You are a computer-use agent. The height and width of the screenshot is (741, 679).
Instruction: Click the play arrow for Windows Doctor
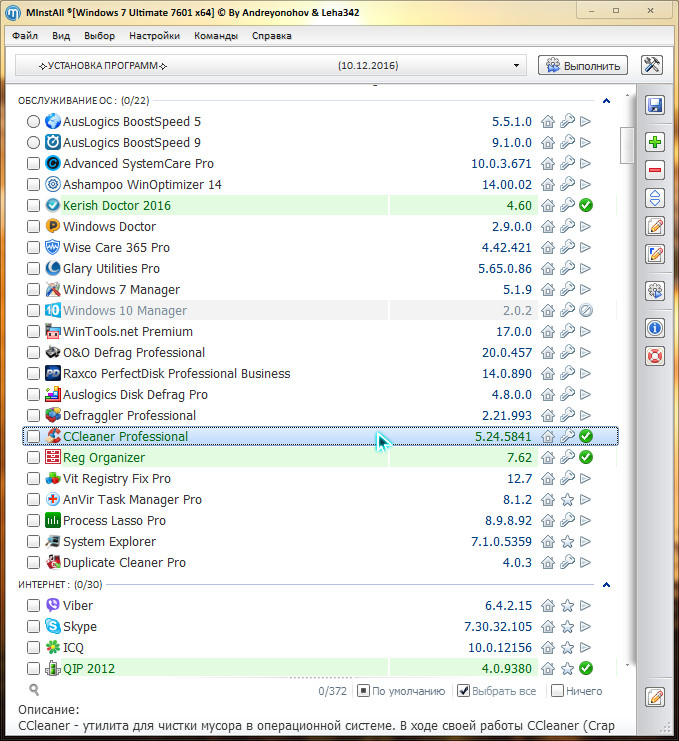[585, 226]
